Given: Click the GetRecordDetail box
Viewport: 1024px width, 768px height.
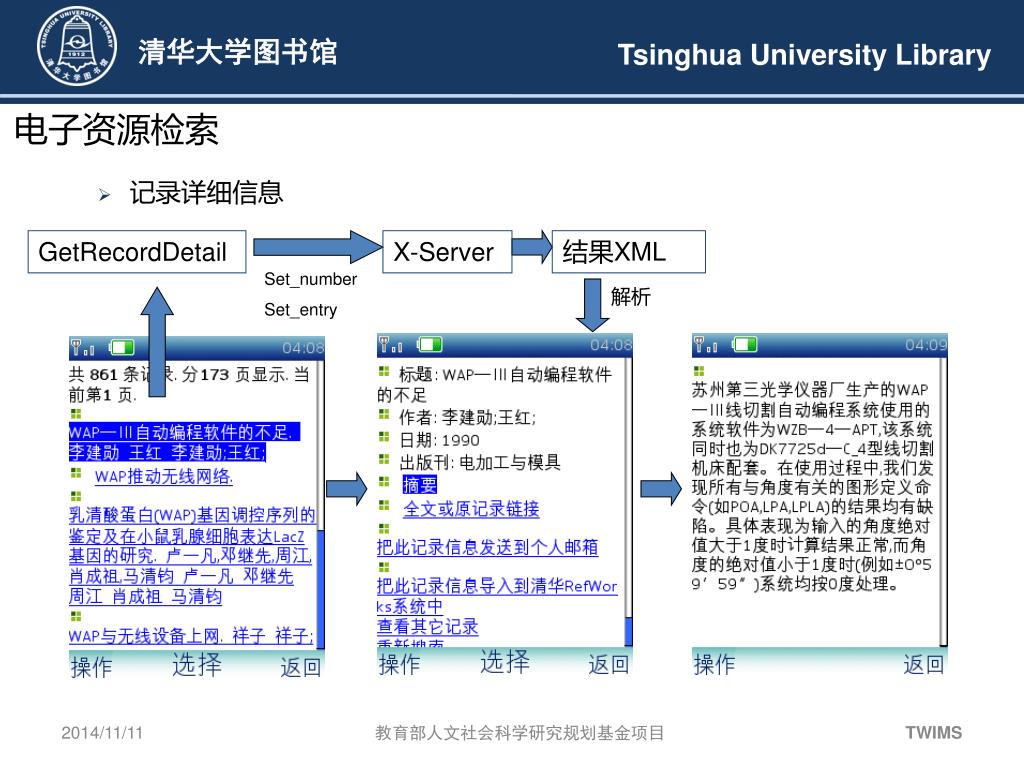Looking at the screenshot, I should 136,251.
